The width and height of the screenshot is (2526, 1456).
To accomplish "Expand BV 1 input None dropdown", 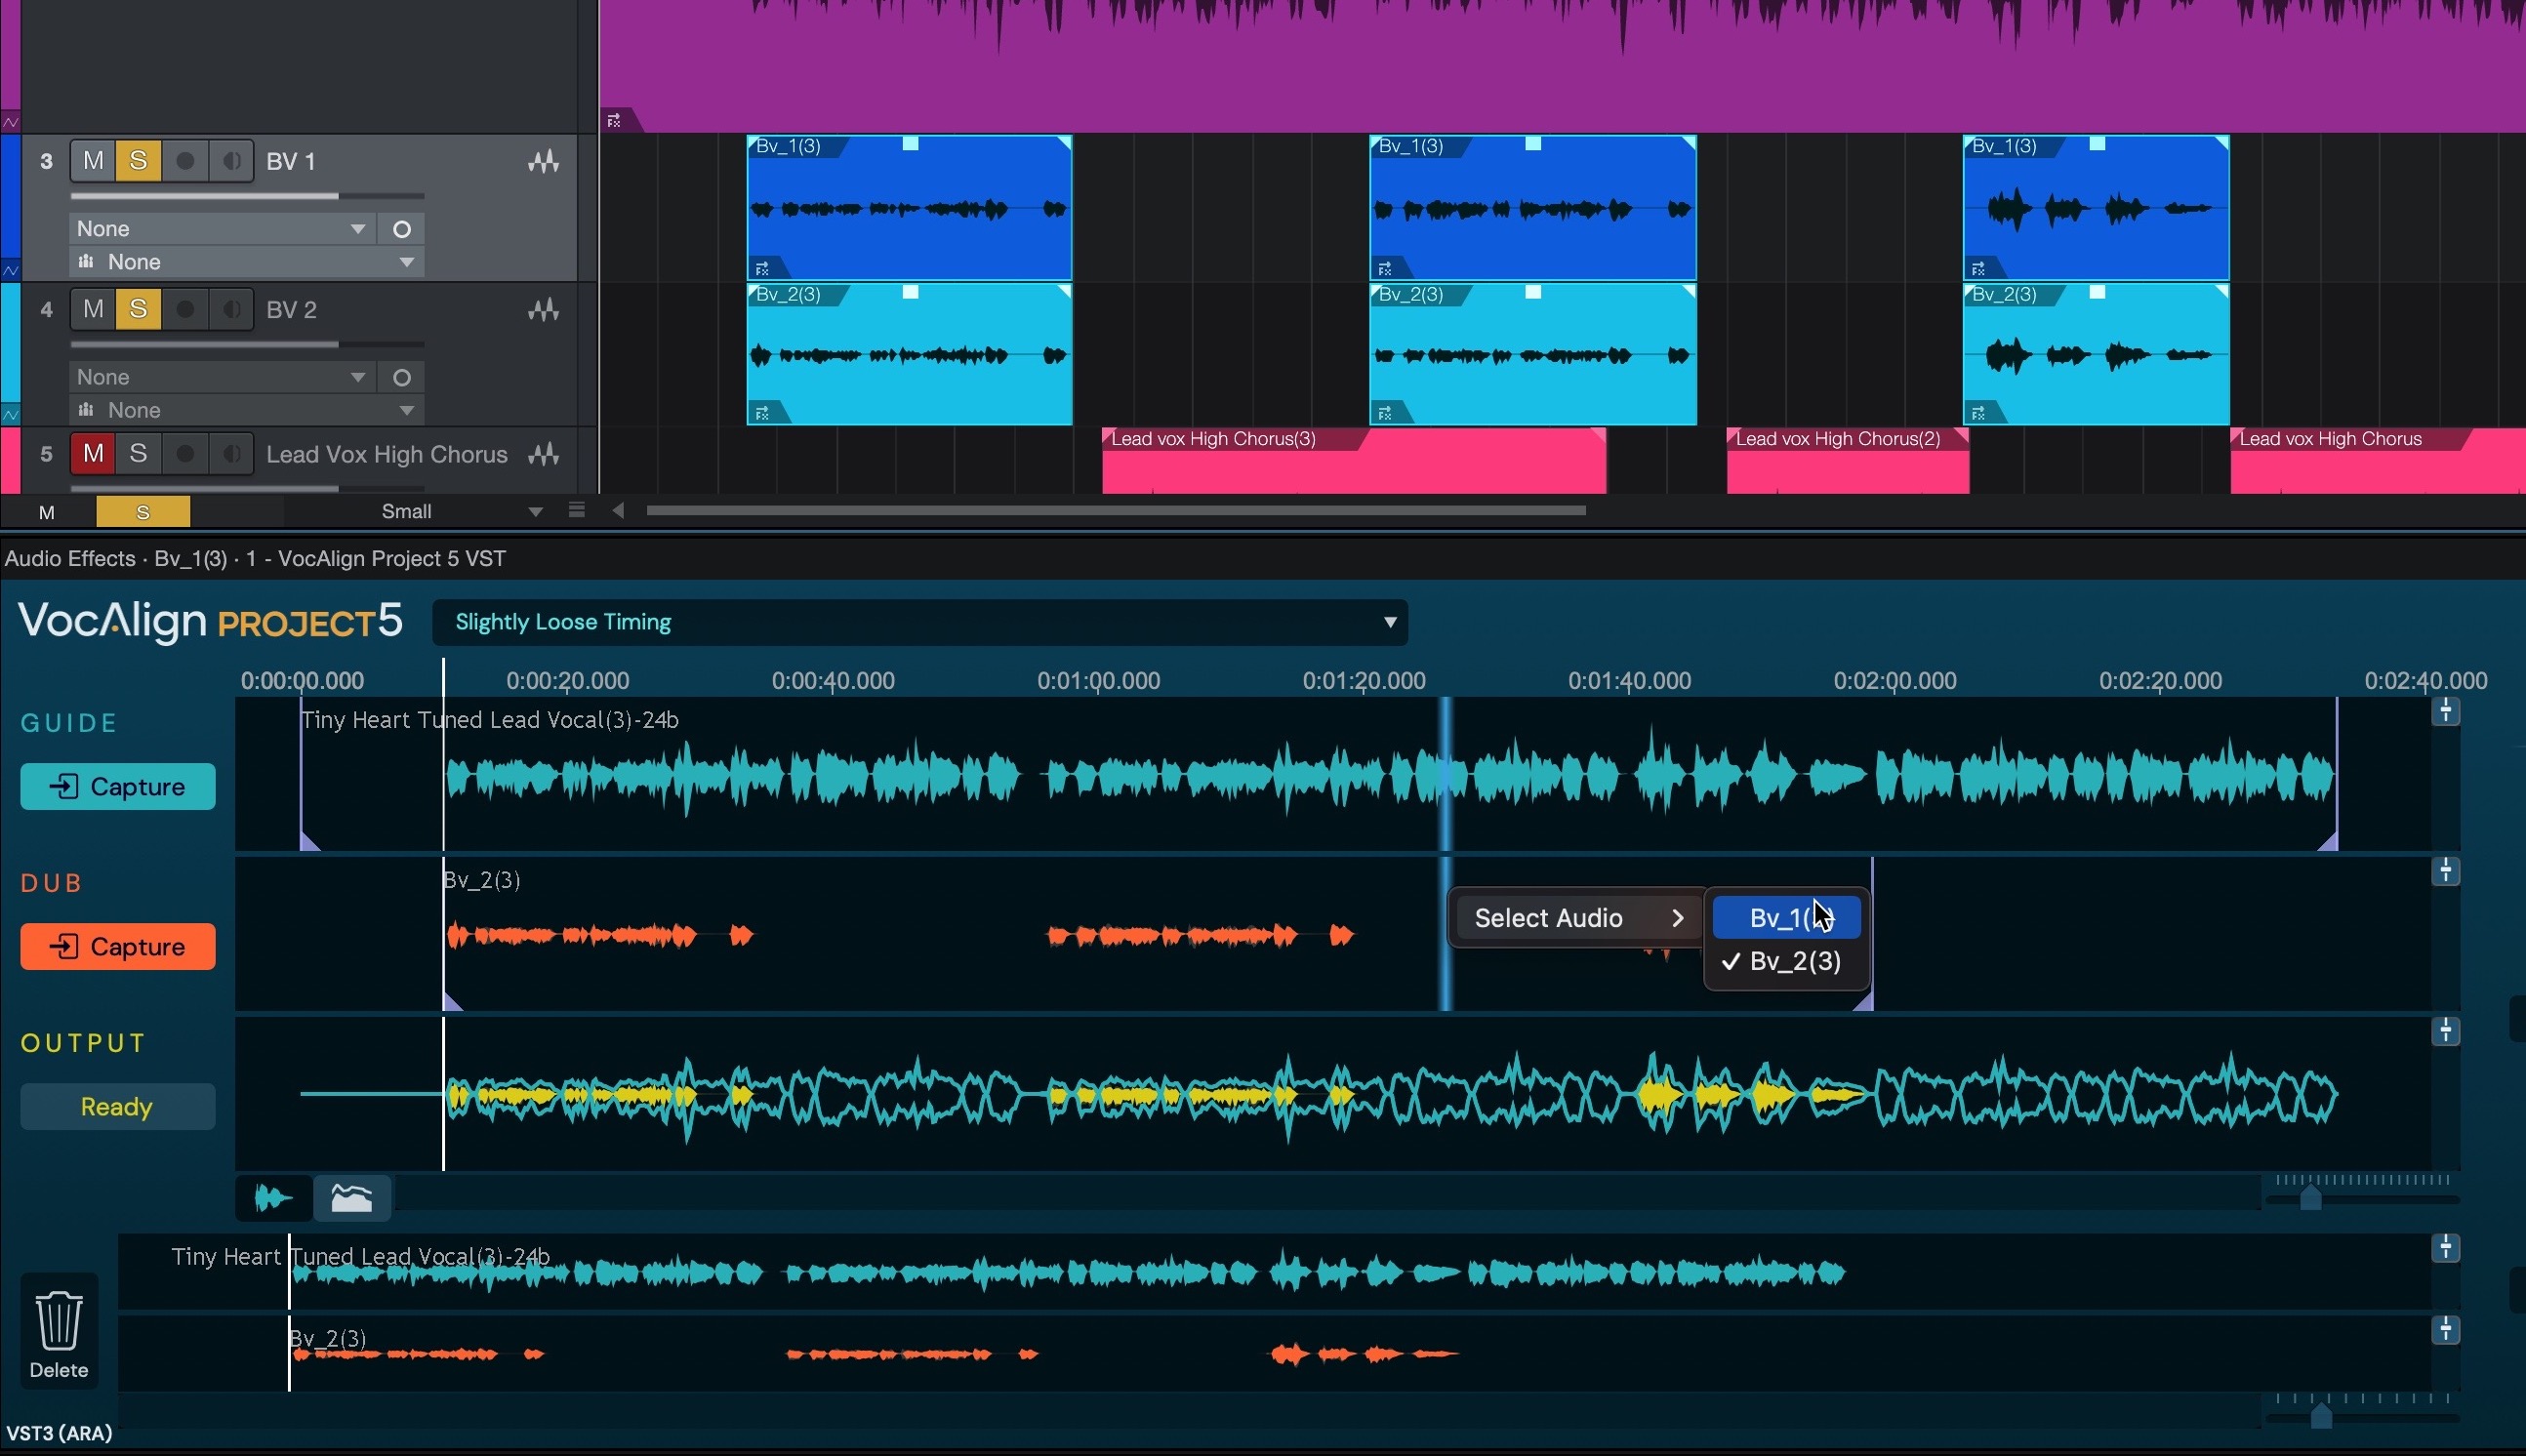I will click(x=221, y=228).
